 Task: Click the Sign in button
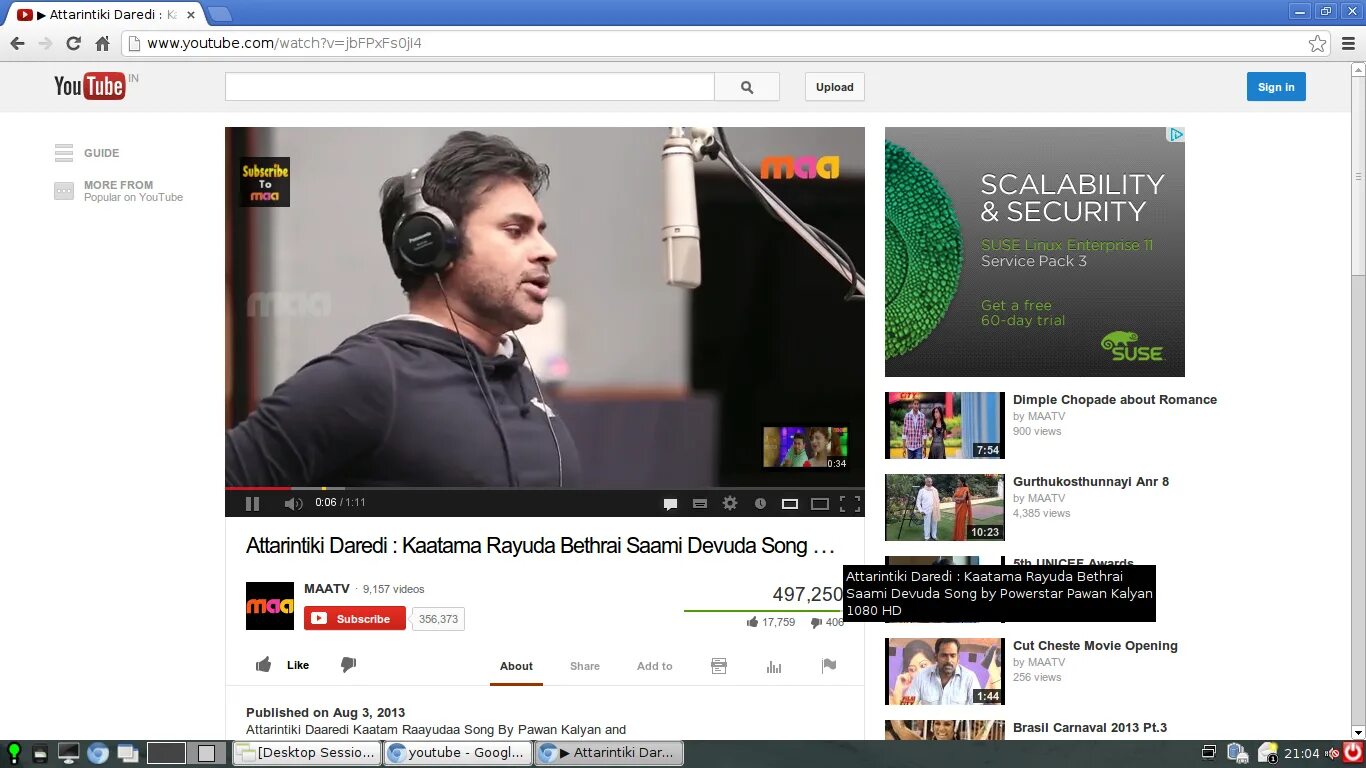[x=1276, y=87]
